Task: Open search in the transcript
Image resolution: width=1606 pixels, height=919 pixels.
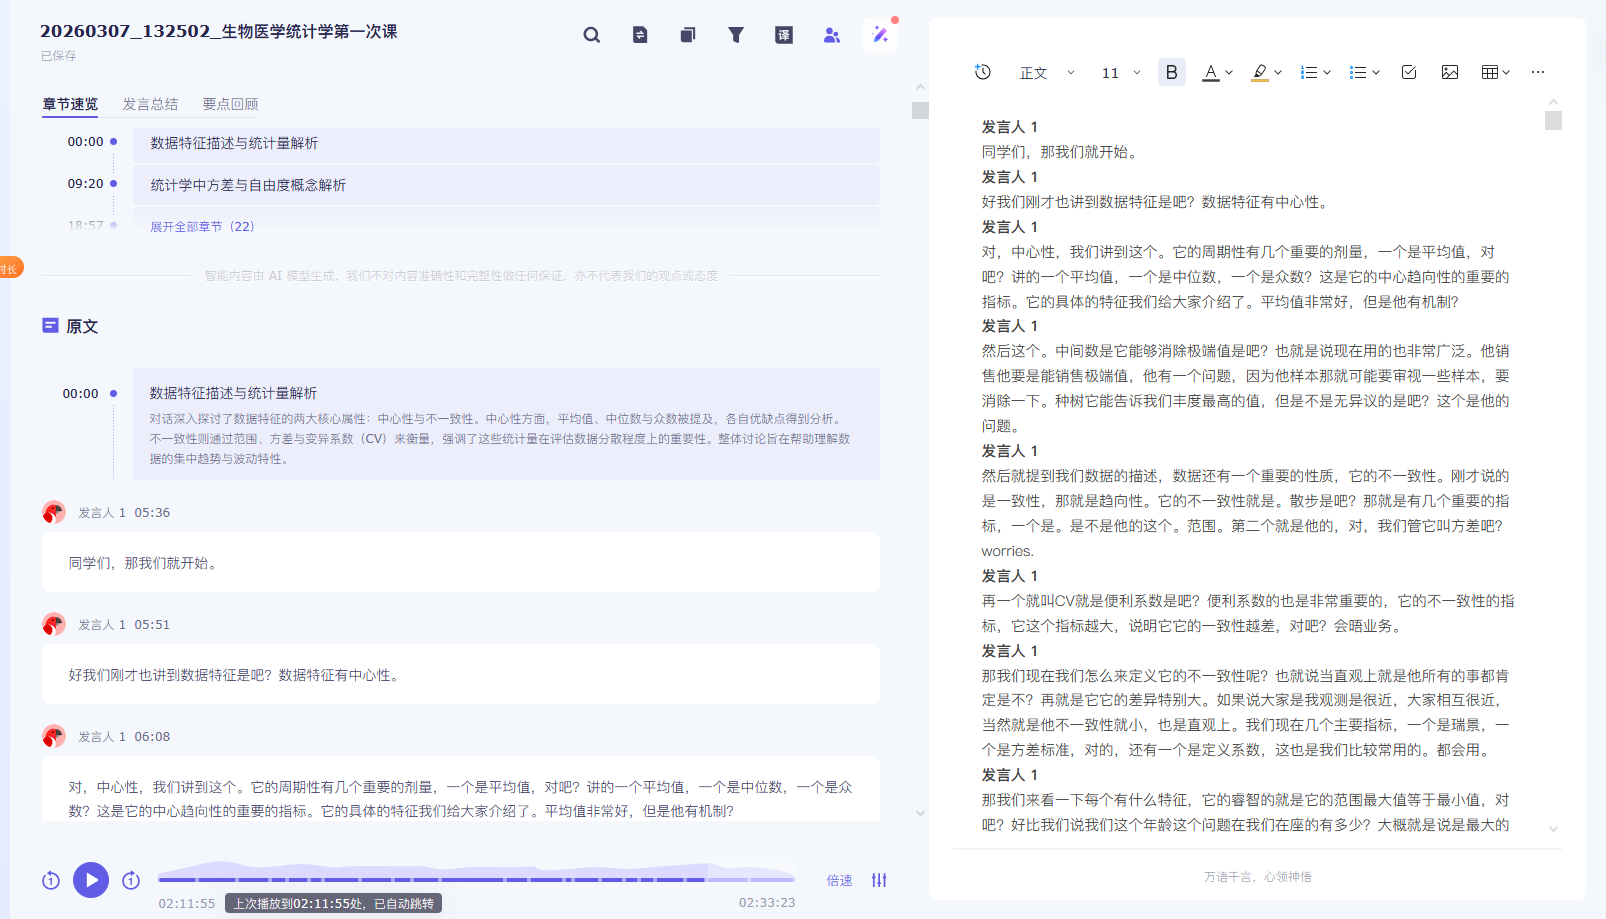Action: [592, 35]
